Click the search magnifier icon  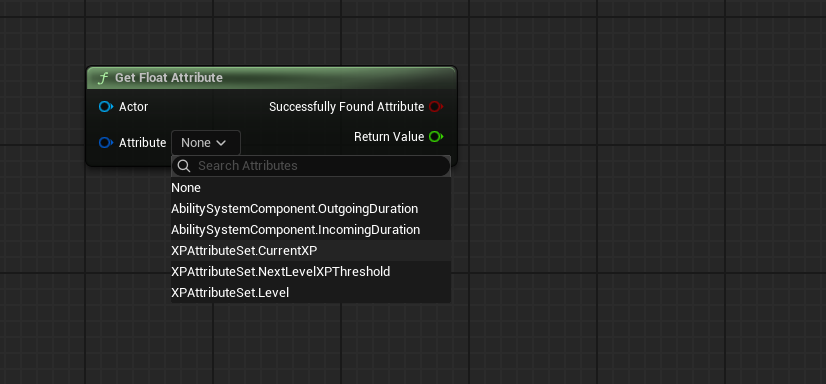(x=183, y=166)
